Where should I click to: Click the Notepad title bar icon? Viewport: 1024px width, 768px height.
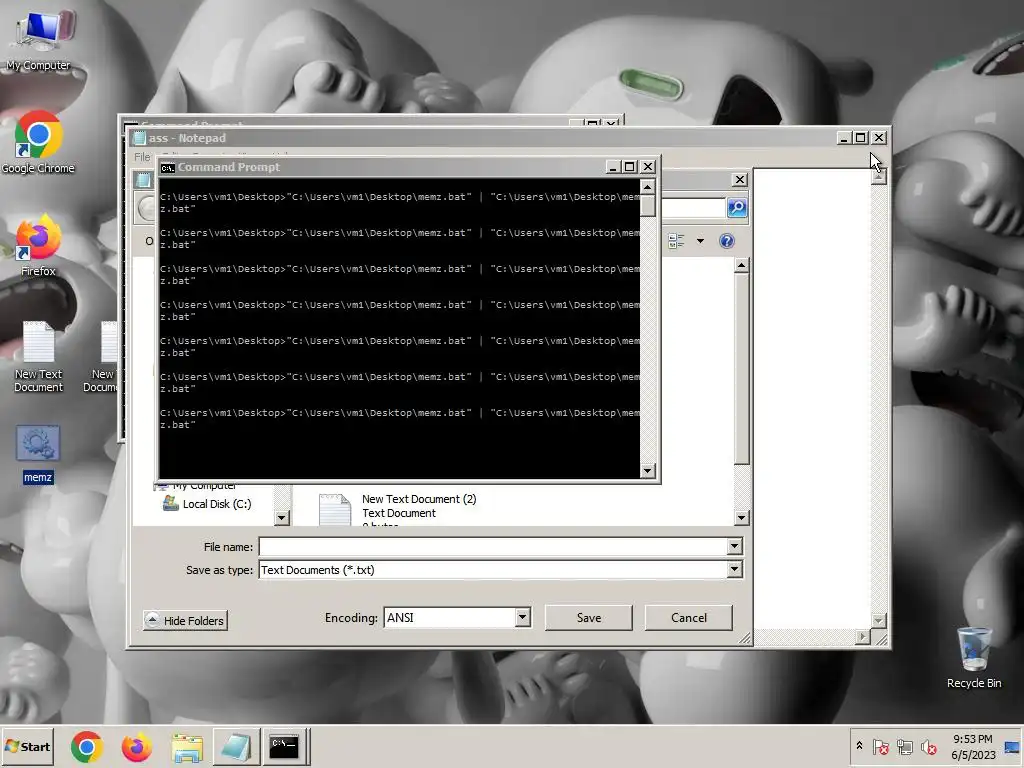pos(138,138)
